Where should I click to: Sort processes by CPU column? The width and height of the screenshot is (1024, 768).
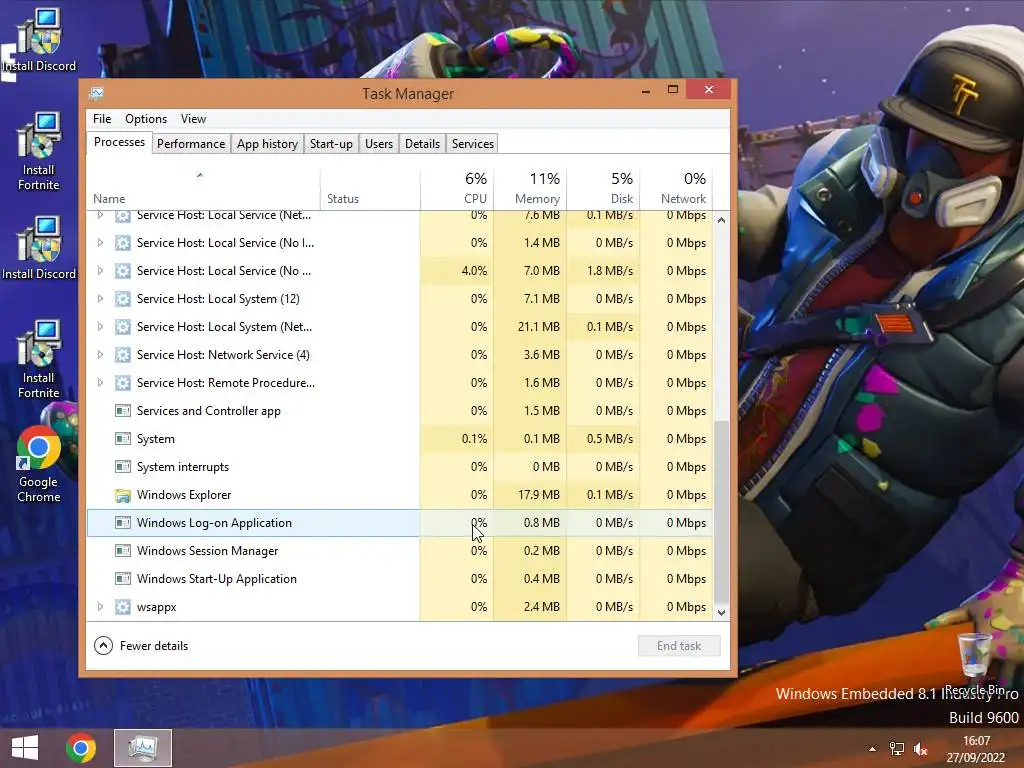coord(457,189)
